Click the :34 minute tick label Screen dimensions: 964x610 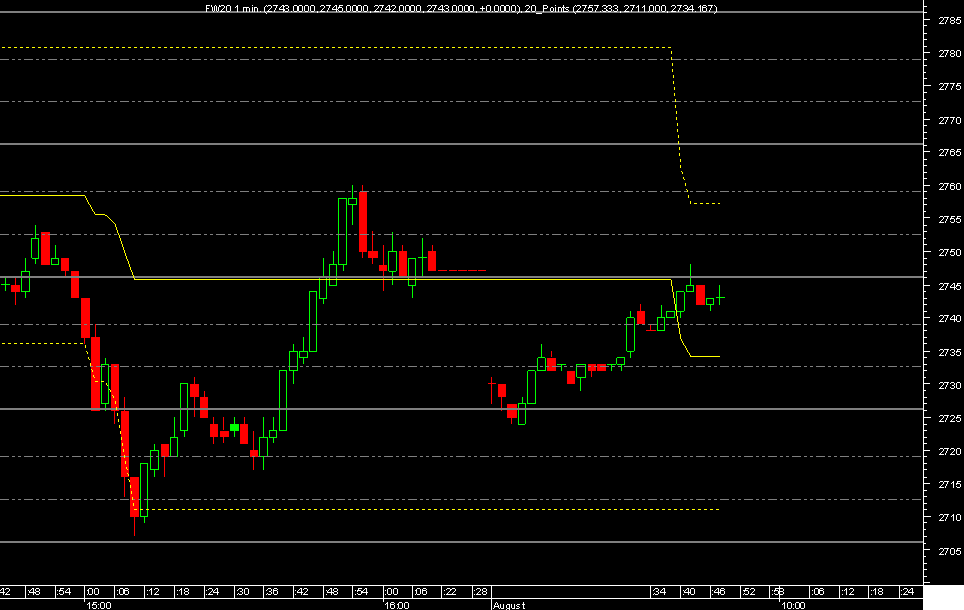pyautogui.click(x=659, y=592)
